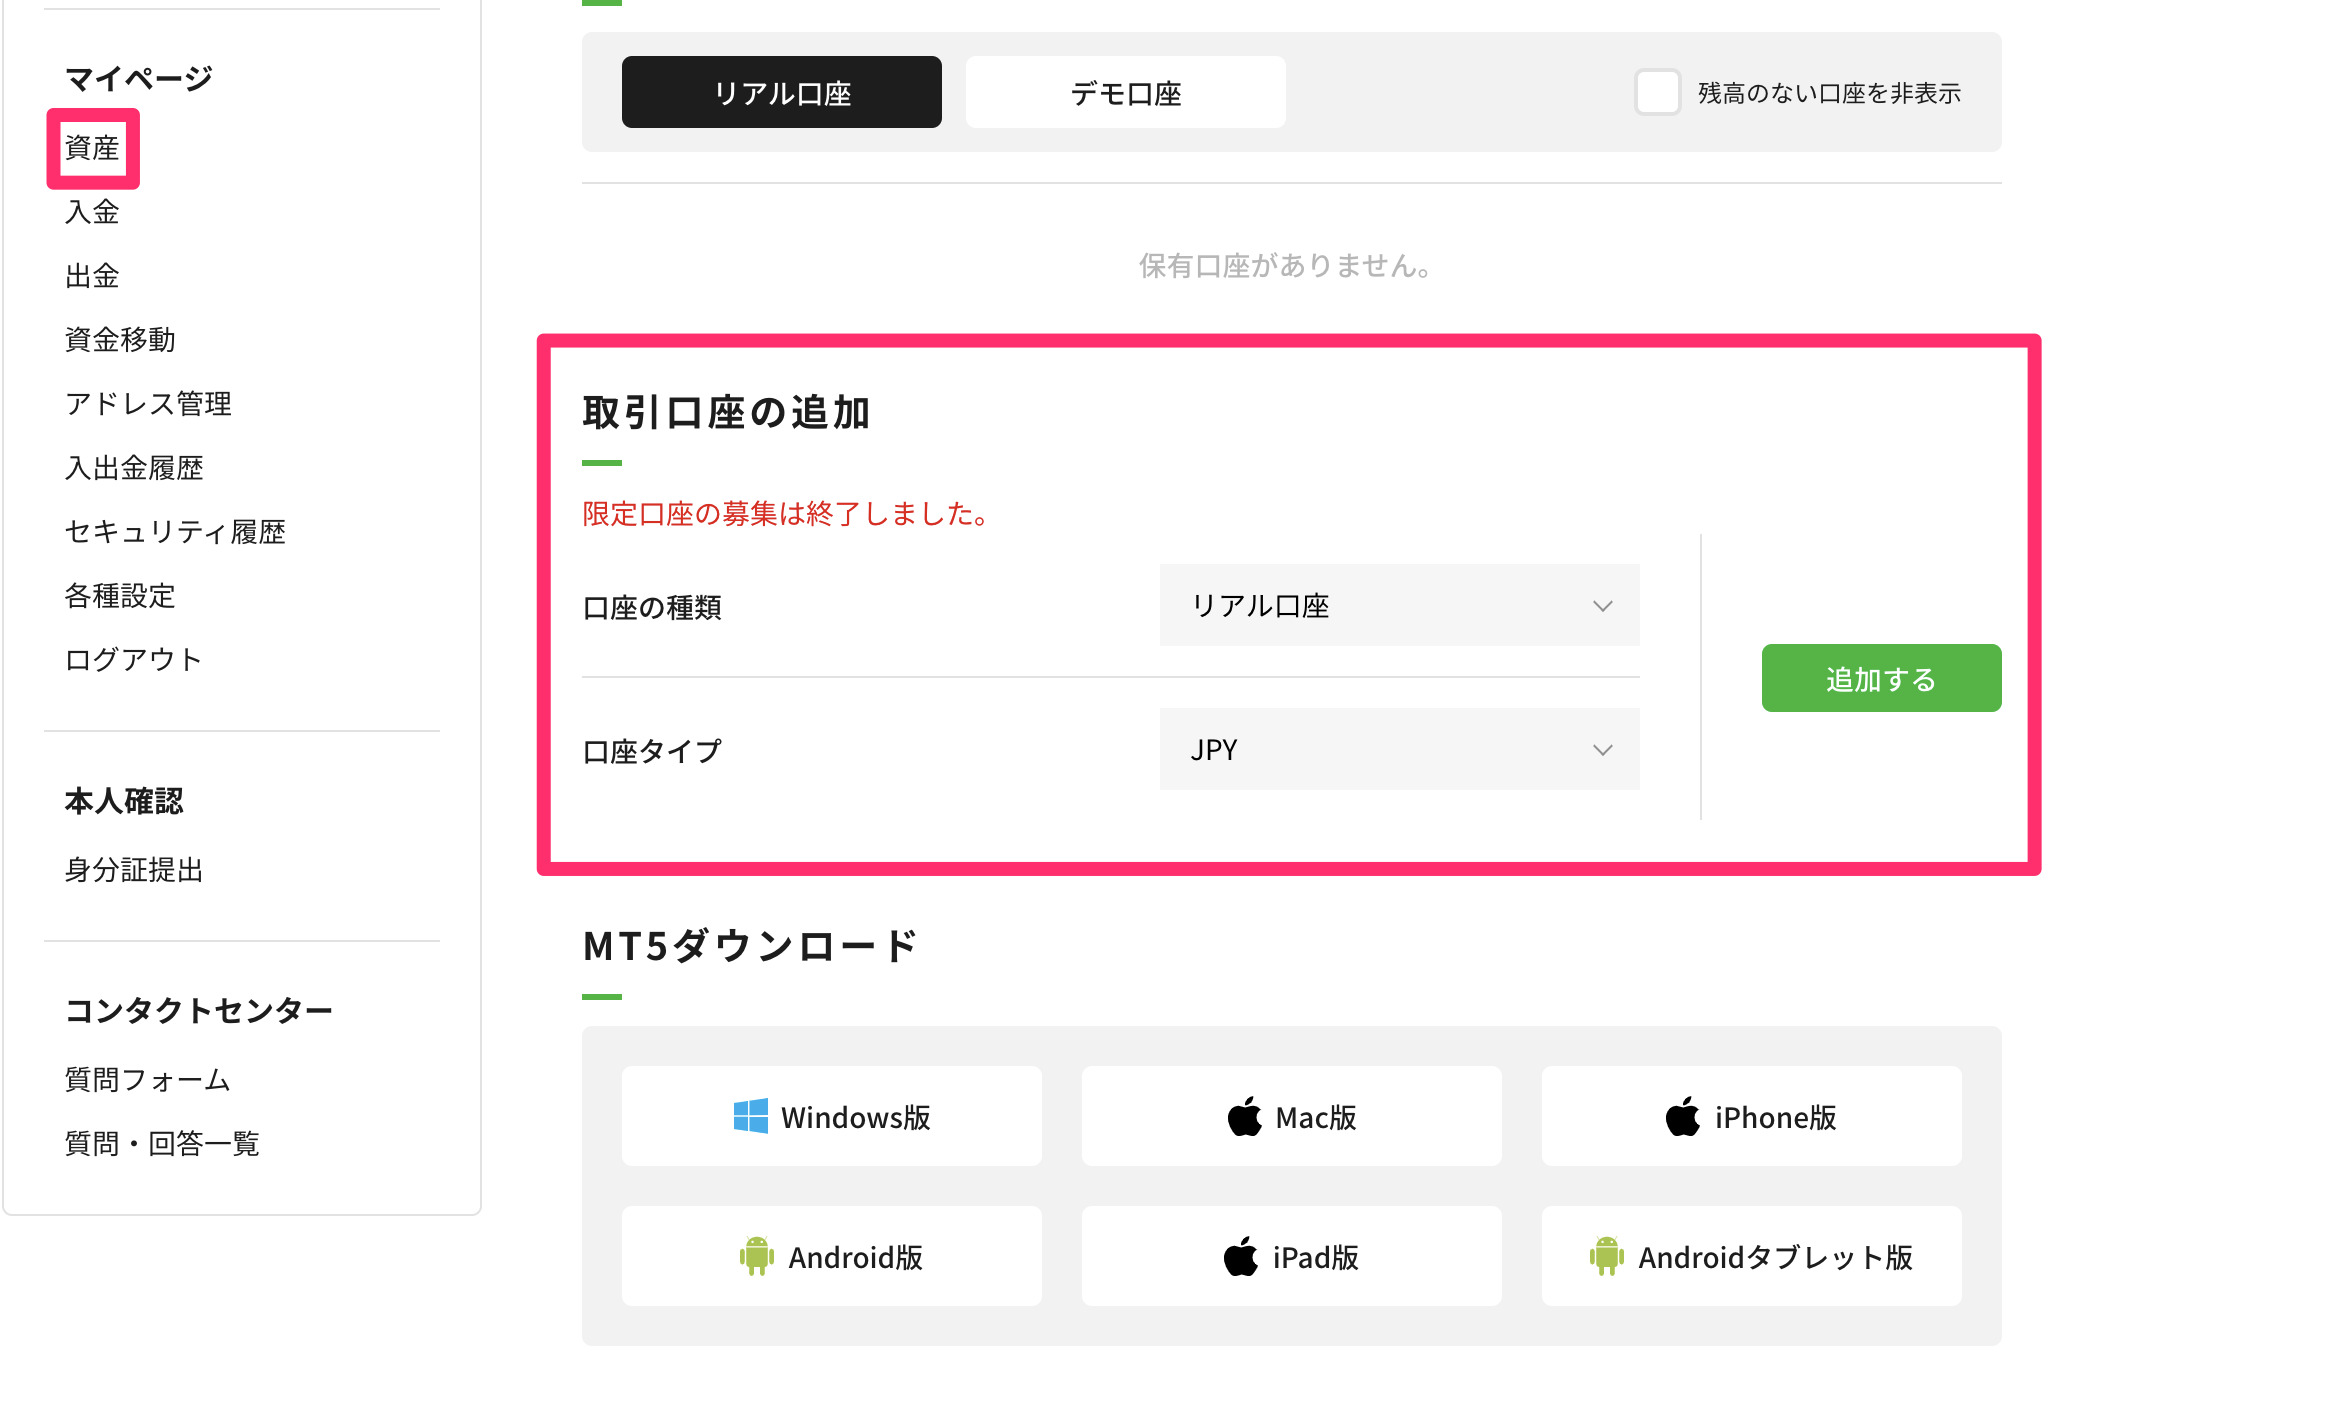
Task: Click the Windows logo icon on Windows版
Action: click(x=750, y=1116)
